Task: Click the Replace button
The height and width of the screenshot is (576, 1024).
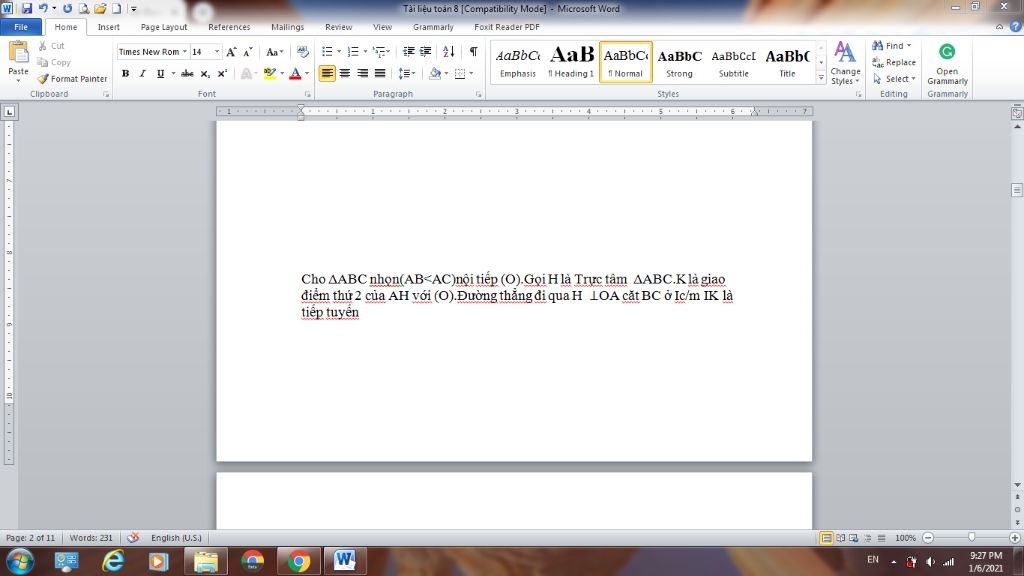Action: point(894,62)
